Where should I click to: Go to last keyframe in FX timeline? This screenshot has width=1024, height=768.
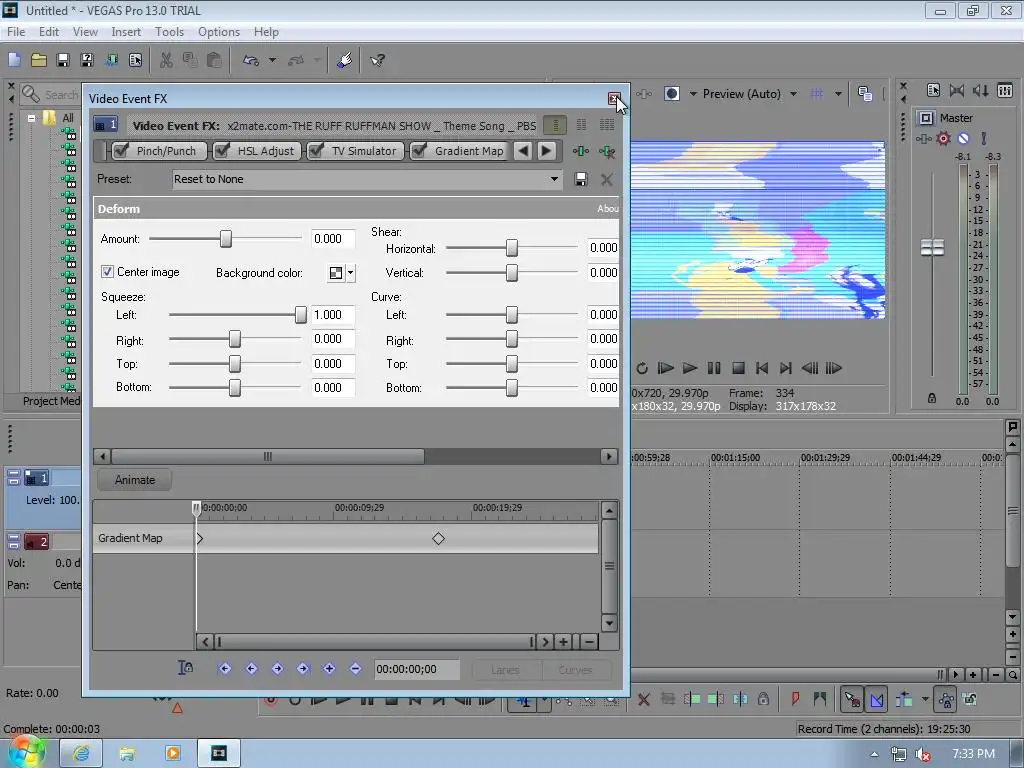(303, 668)
